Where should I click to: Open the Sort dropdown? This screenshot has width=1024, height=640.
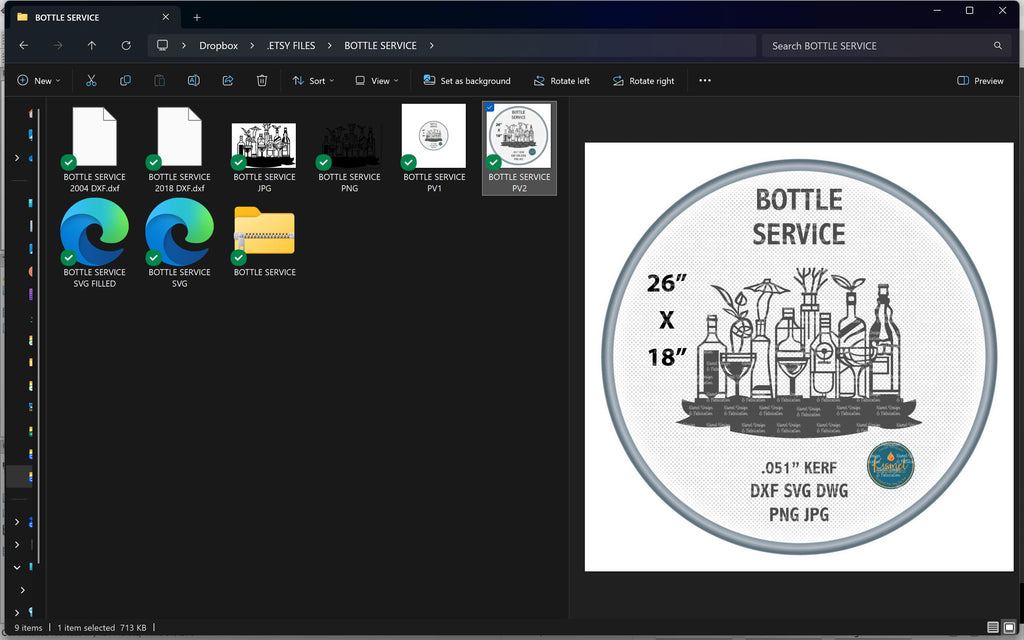click(x=313, y=80)
